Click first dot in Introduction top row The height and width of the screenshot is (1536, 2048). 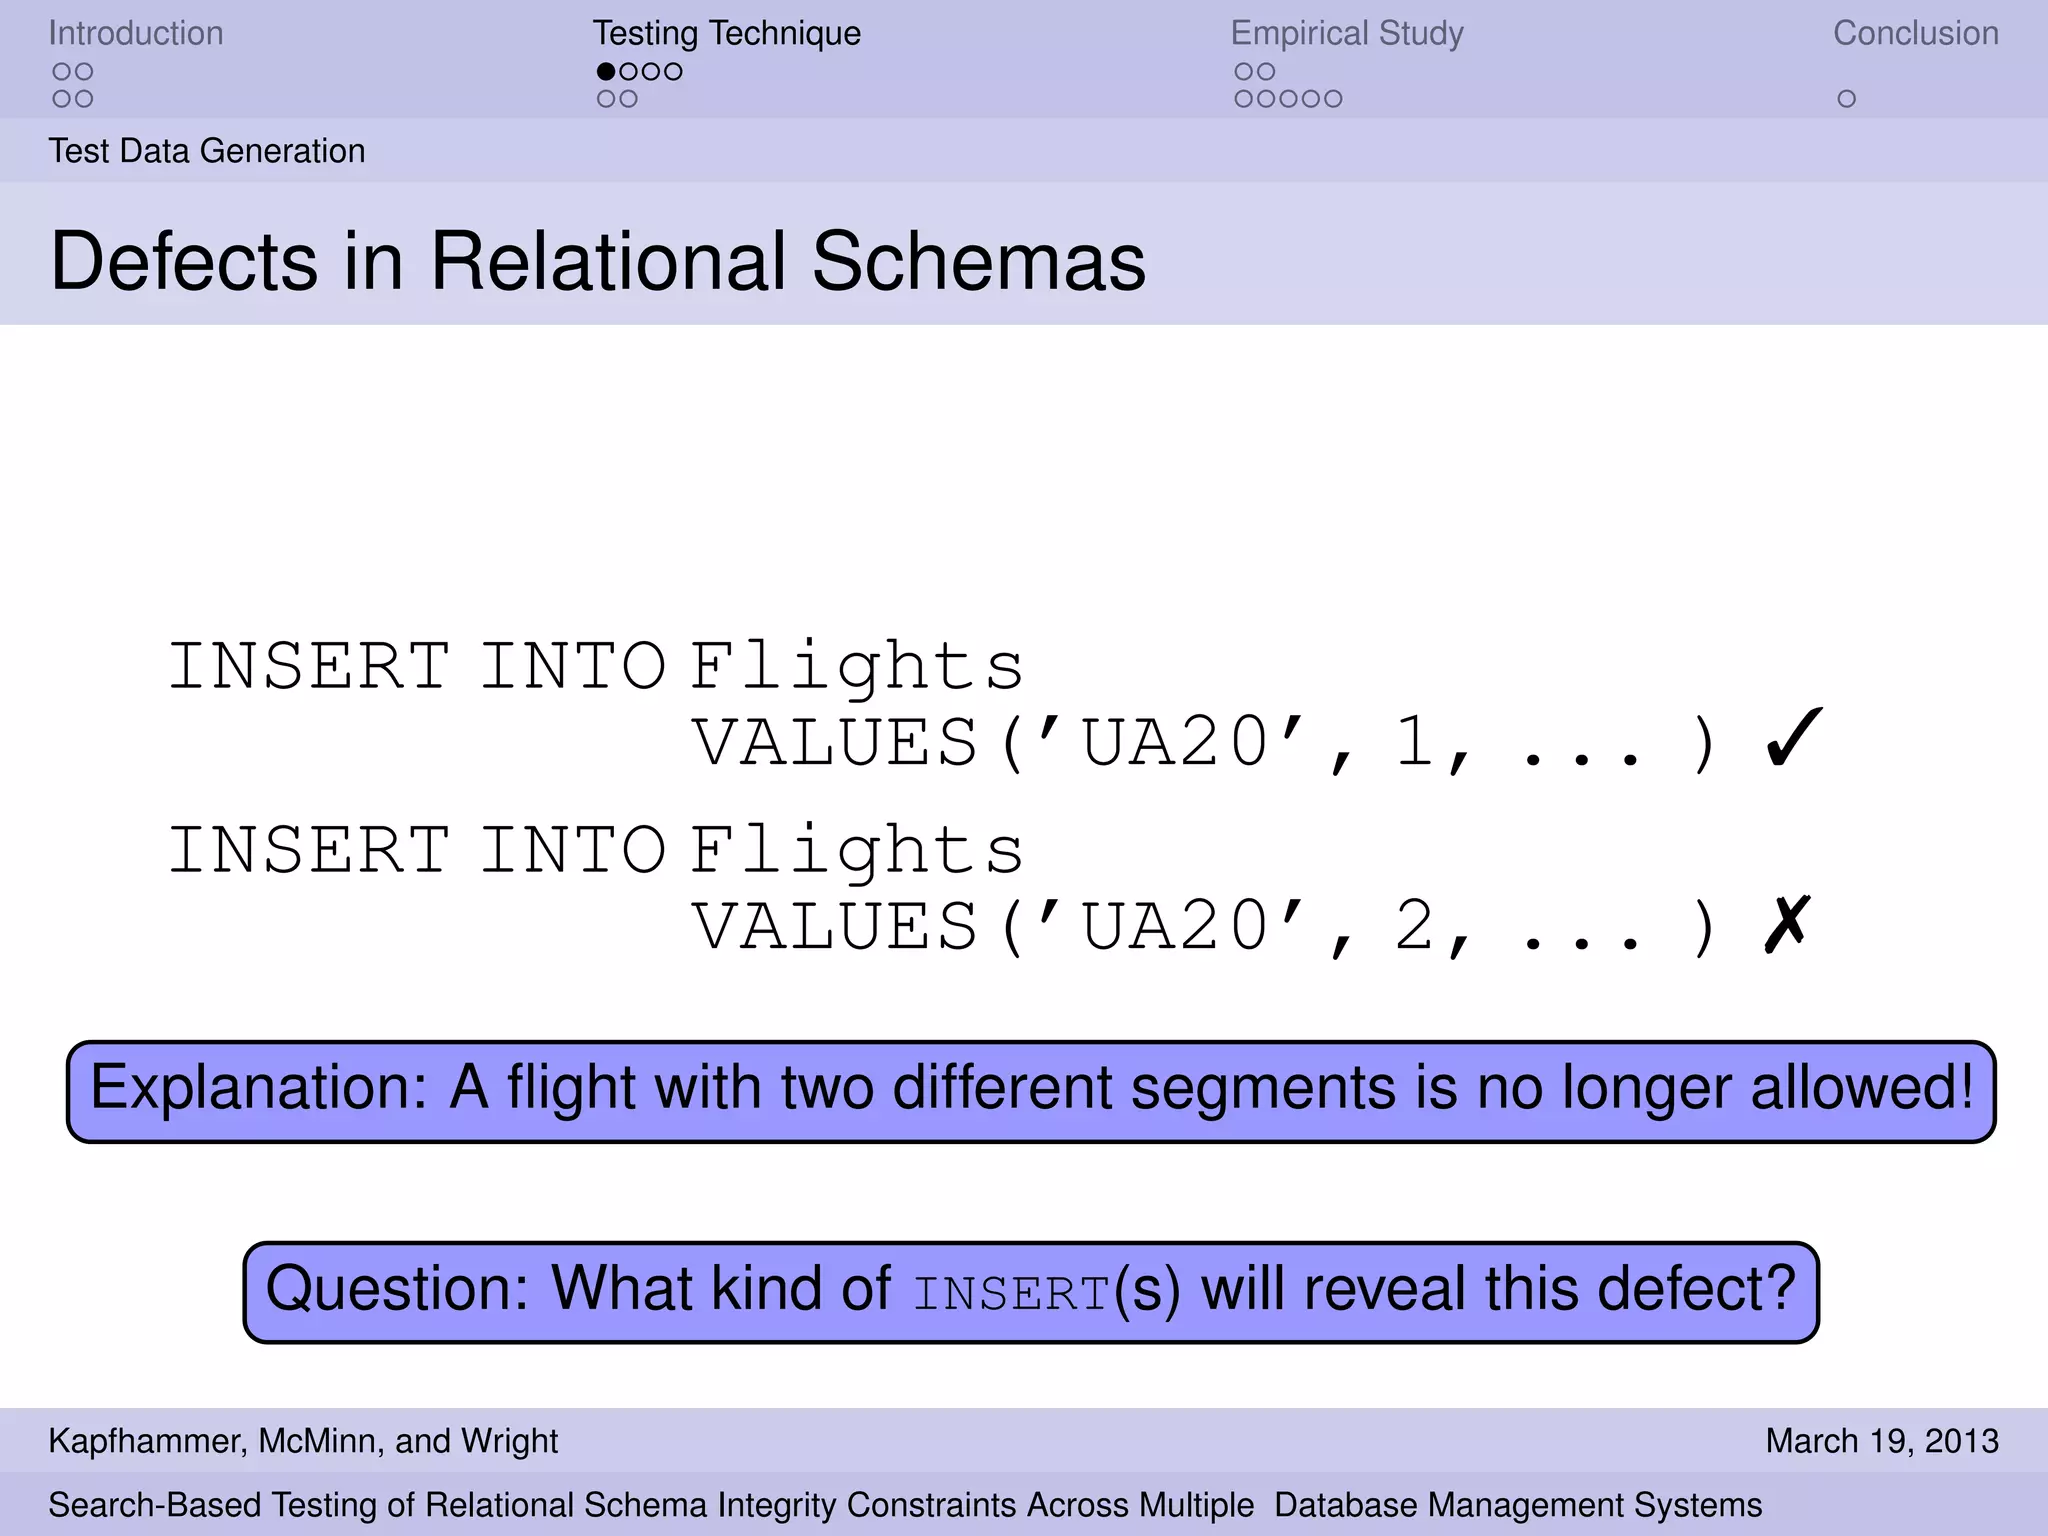pos(62,71)
